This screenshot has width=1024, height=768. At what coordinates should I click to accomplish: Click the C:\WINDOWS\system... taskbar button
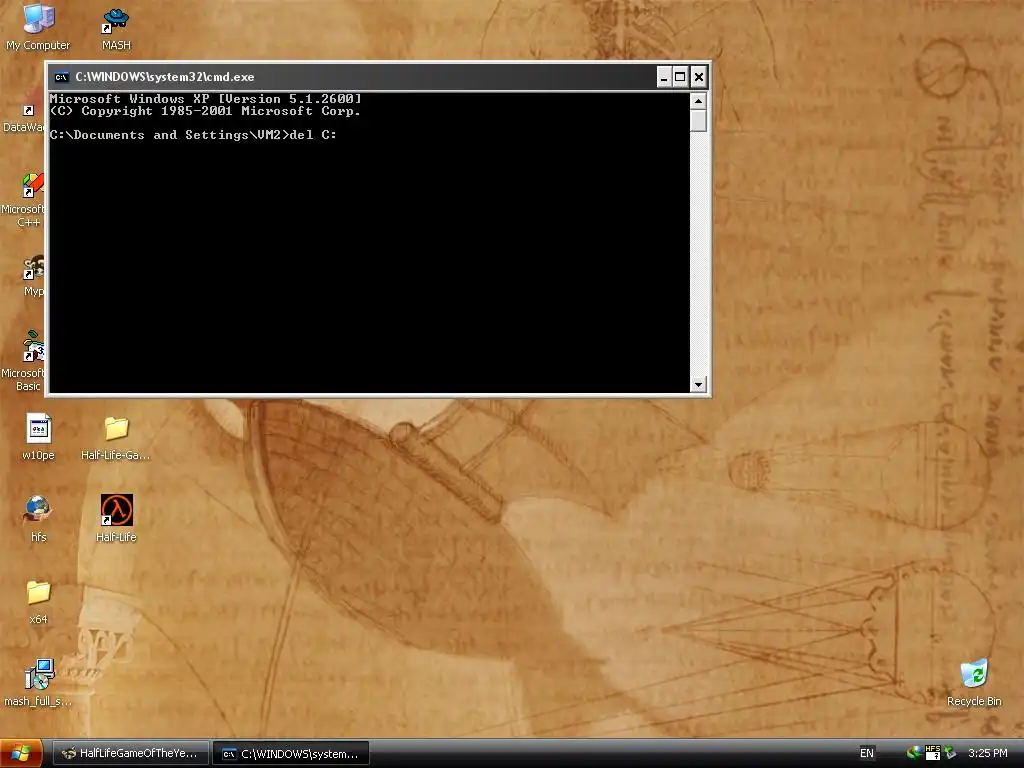[x=291, y=753]
